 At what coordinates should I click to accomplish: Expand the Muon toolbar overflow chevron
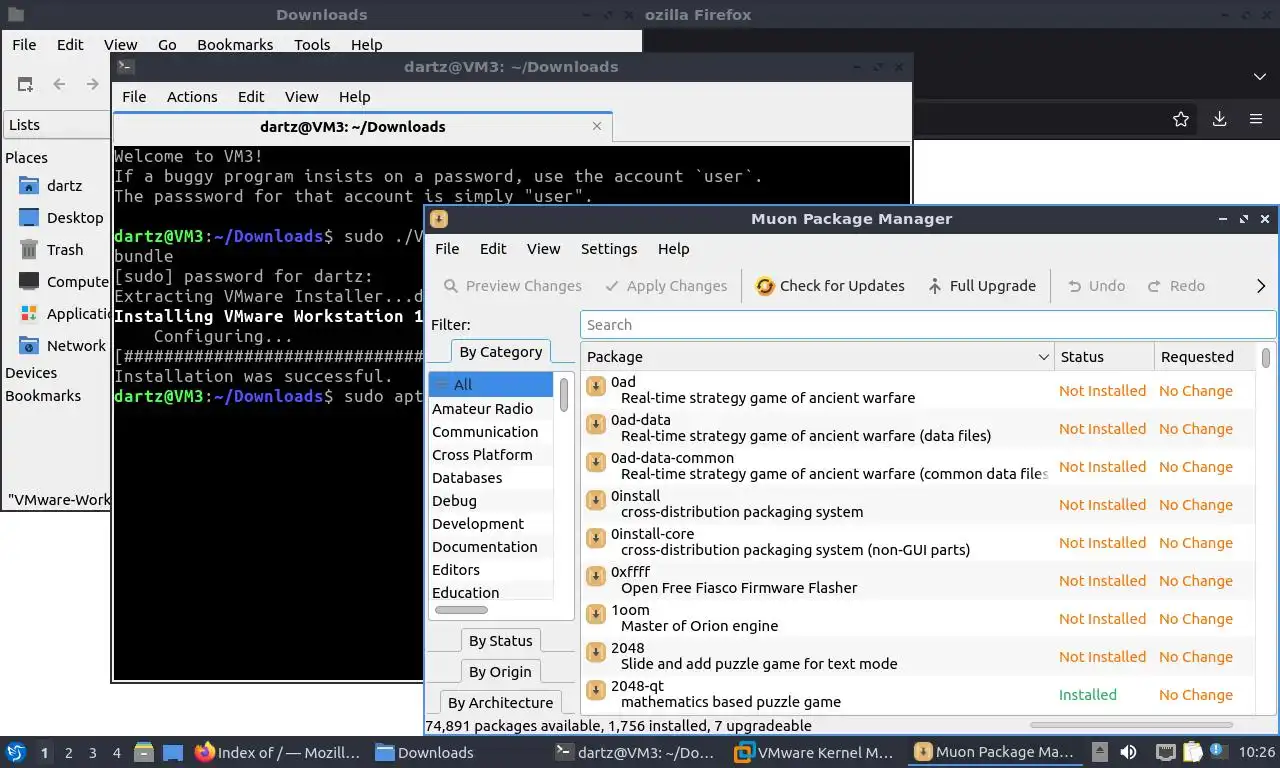coord(1260,286)
